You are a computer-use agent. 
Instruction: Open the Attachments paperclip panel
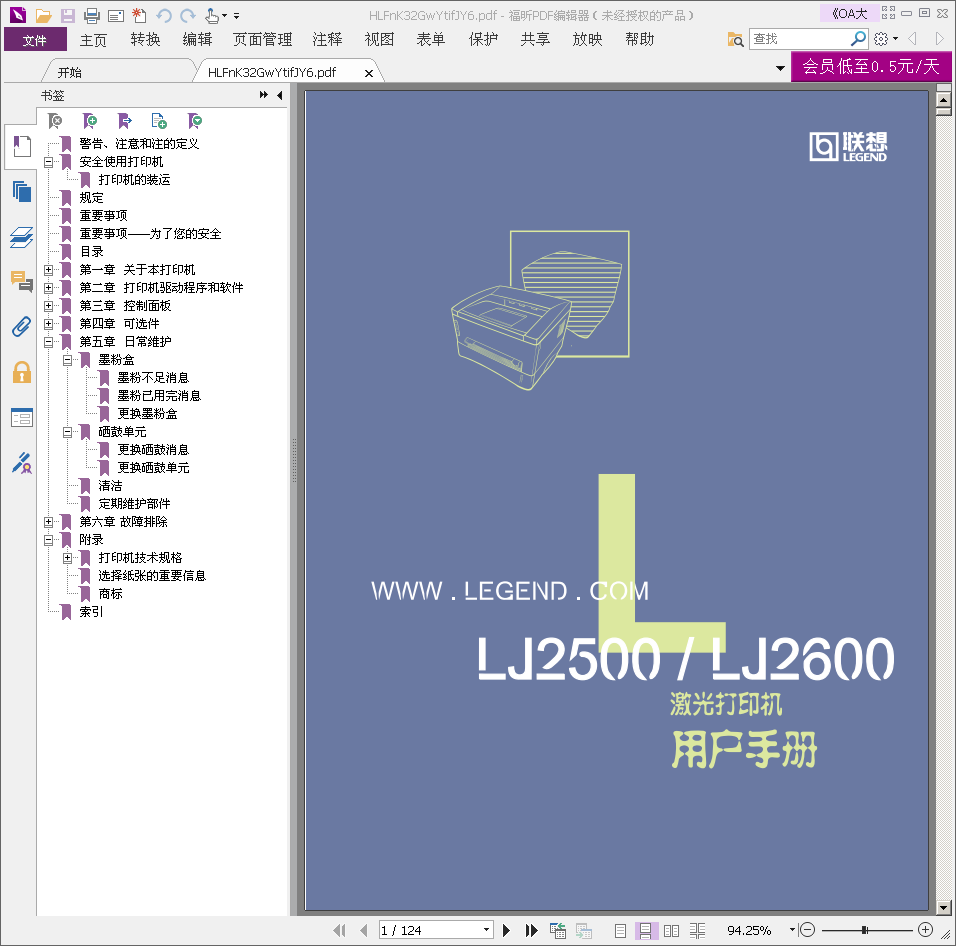point(22,327)
